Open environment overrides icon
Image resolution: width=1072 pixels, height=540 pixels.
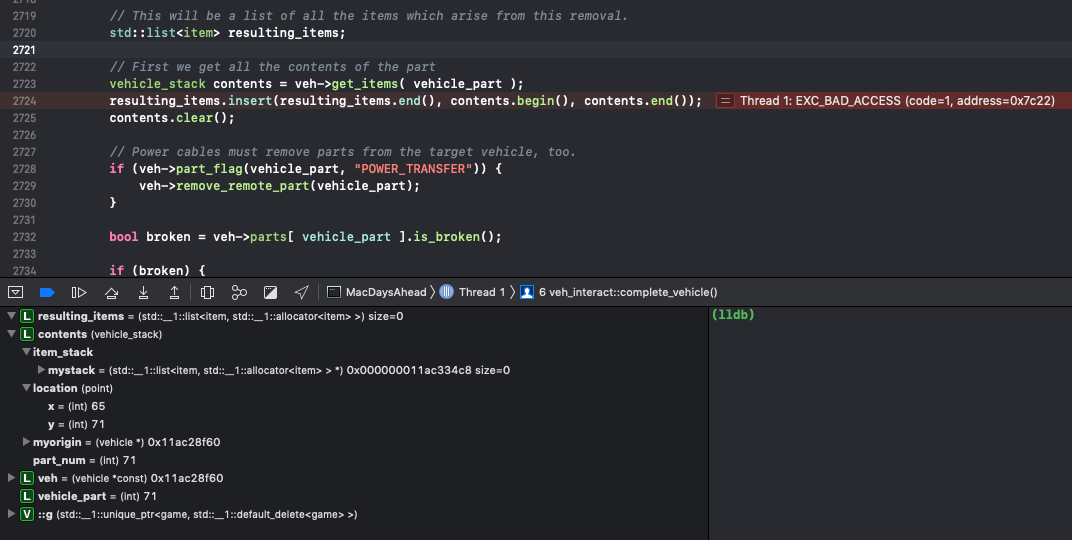pos(270,293)
